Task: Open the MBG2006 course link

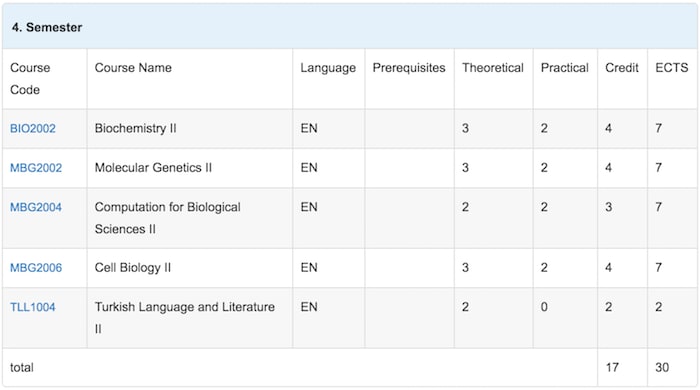Action: pos(36,268)
